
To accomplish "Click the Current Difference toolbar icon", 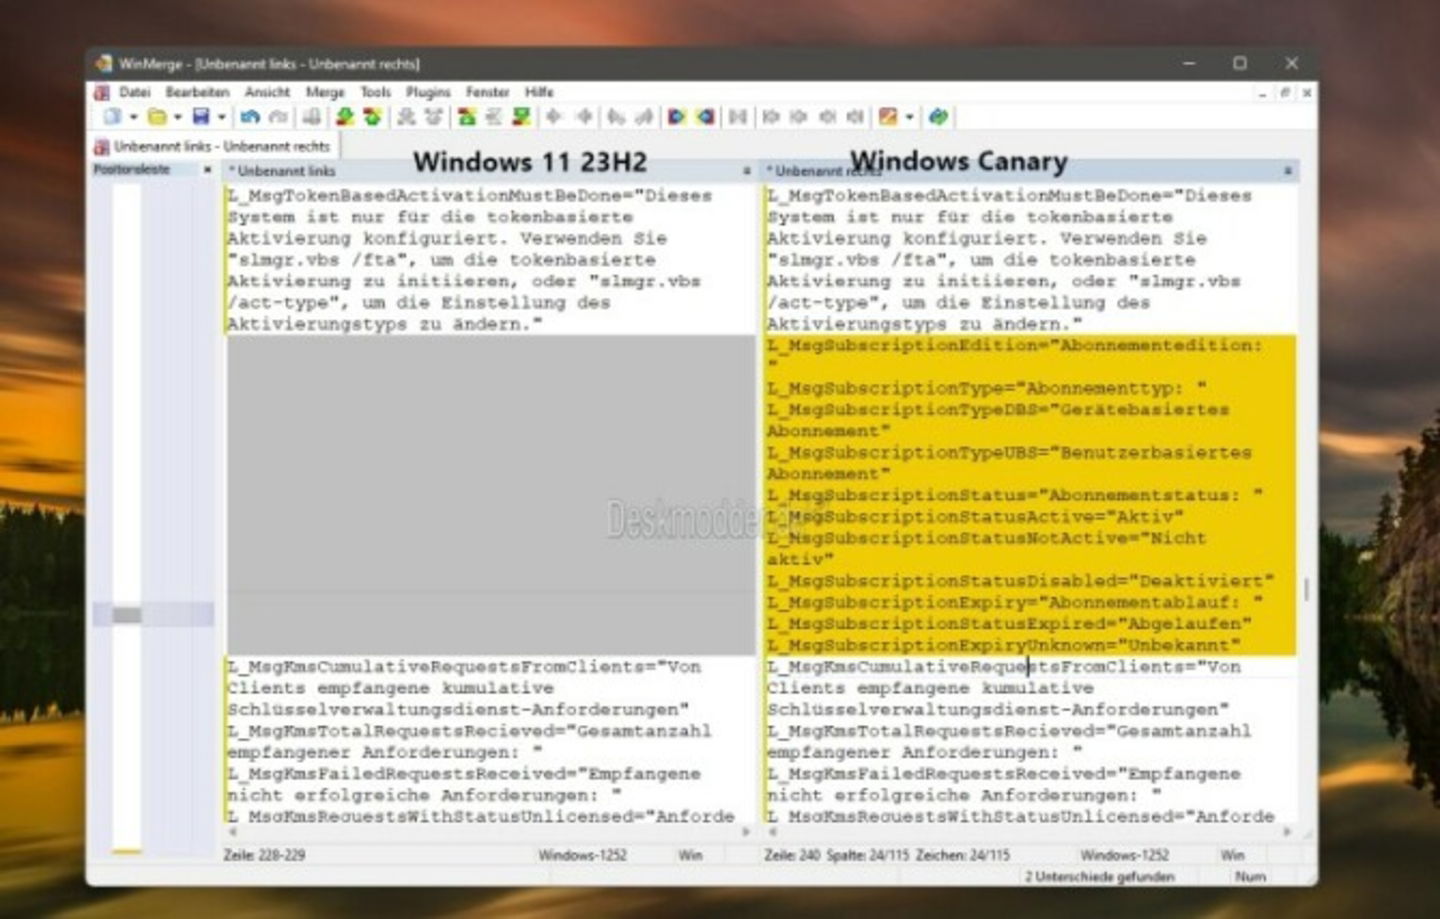I will tap(494, 117).
